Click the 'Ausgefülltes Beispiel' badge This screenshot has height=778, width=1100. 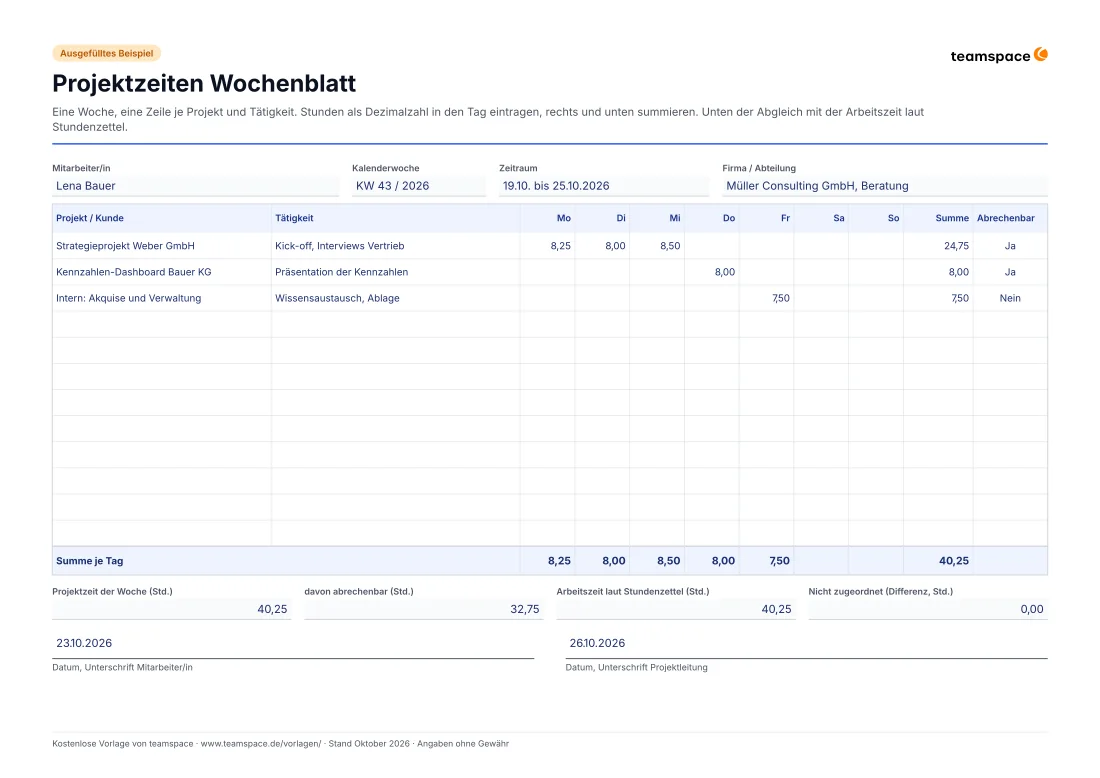(107, 53)
